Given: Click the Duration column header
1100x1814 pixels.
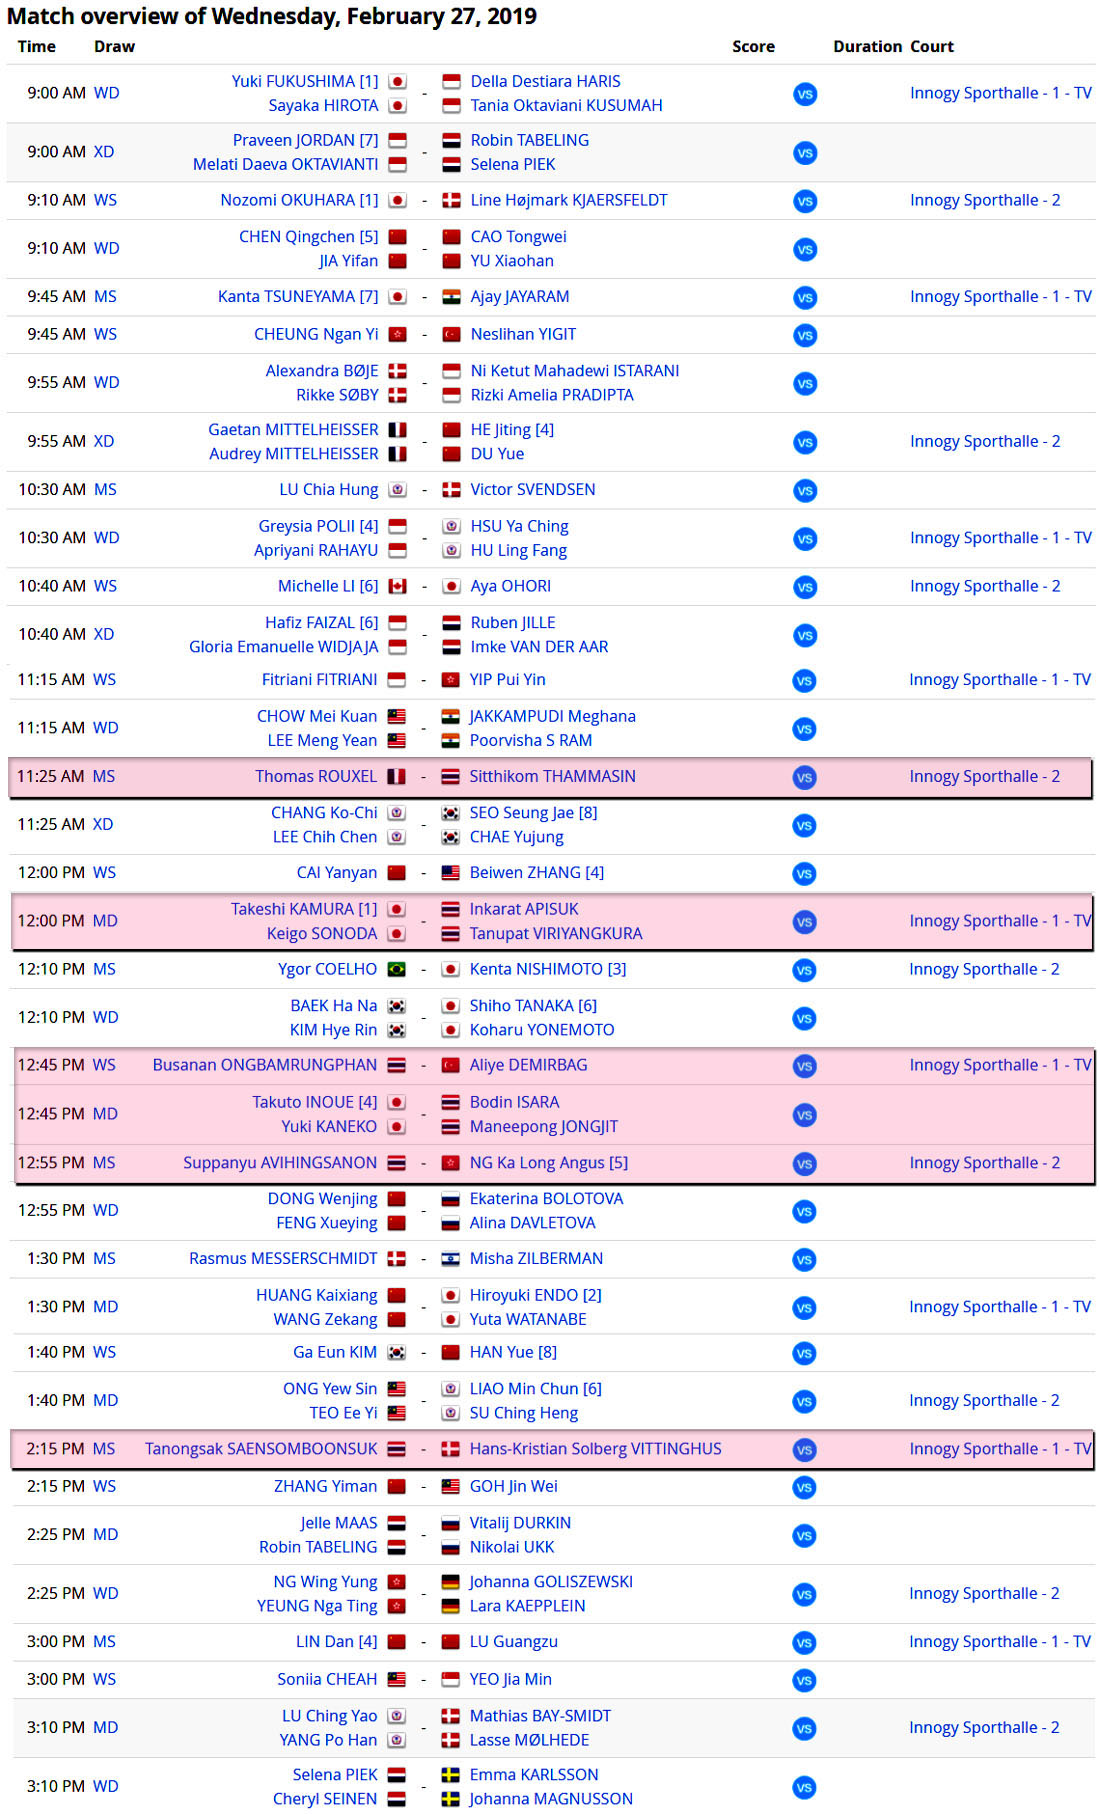Looking at the screenshot, I should pos(867,46).
